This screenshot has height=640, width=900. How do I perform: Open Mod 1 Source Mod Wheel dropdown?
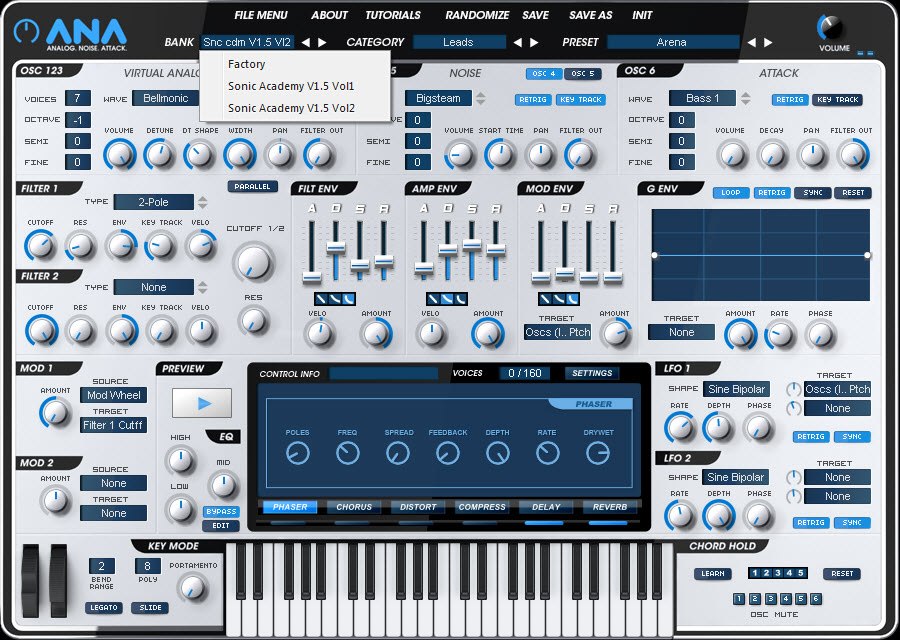point(114,395)
